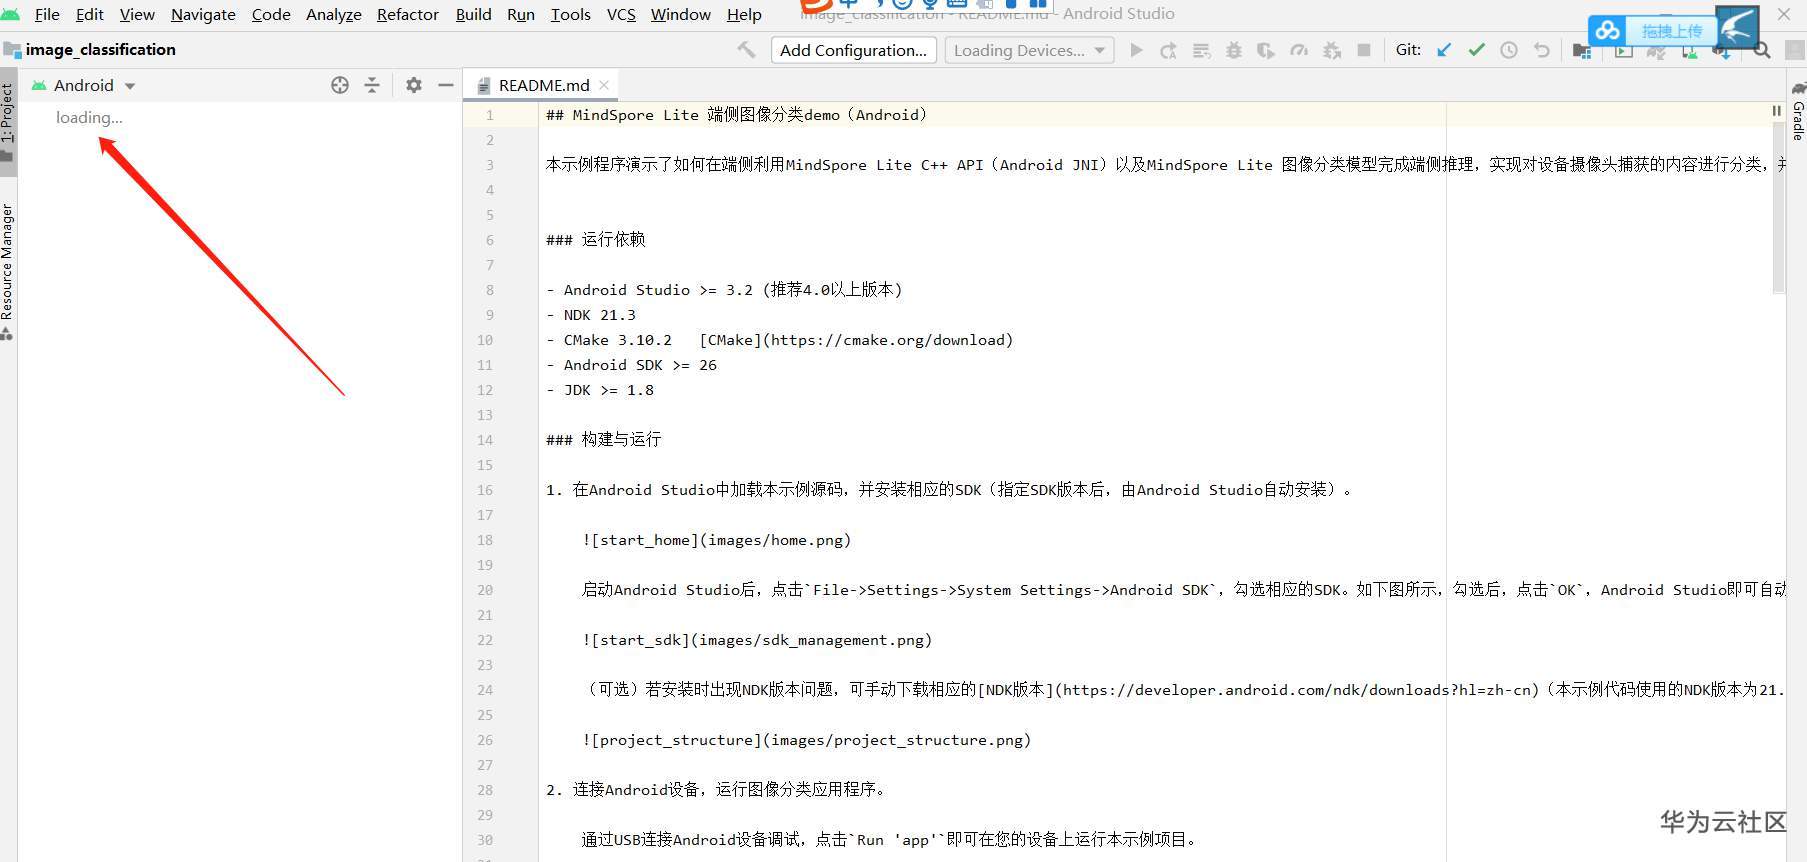Click the '![start_home](images/home.png)' line
Viewport: 1807px width, 862px height.
tap(716, 540)
